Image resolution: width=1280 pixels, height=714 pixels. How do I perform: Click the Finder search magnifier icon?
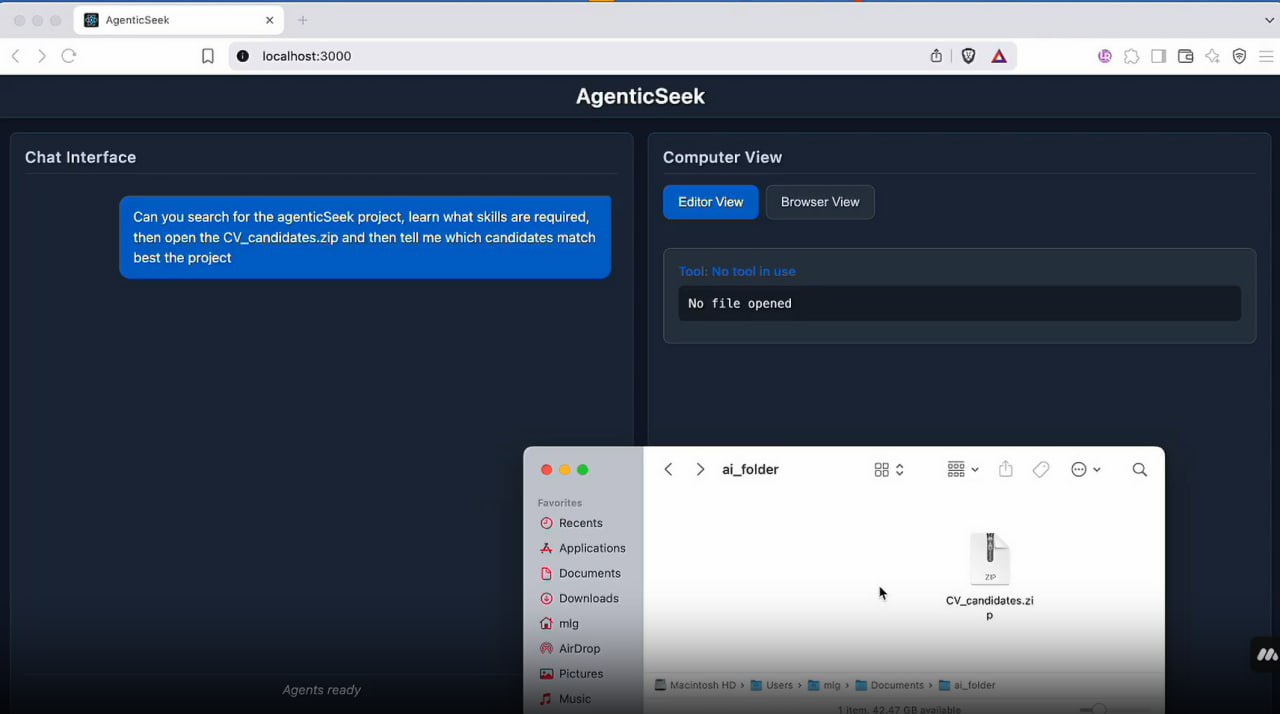[x=1139, y=469]
